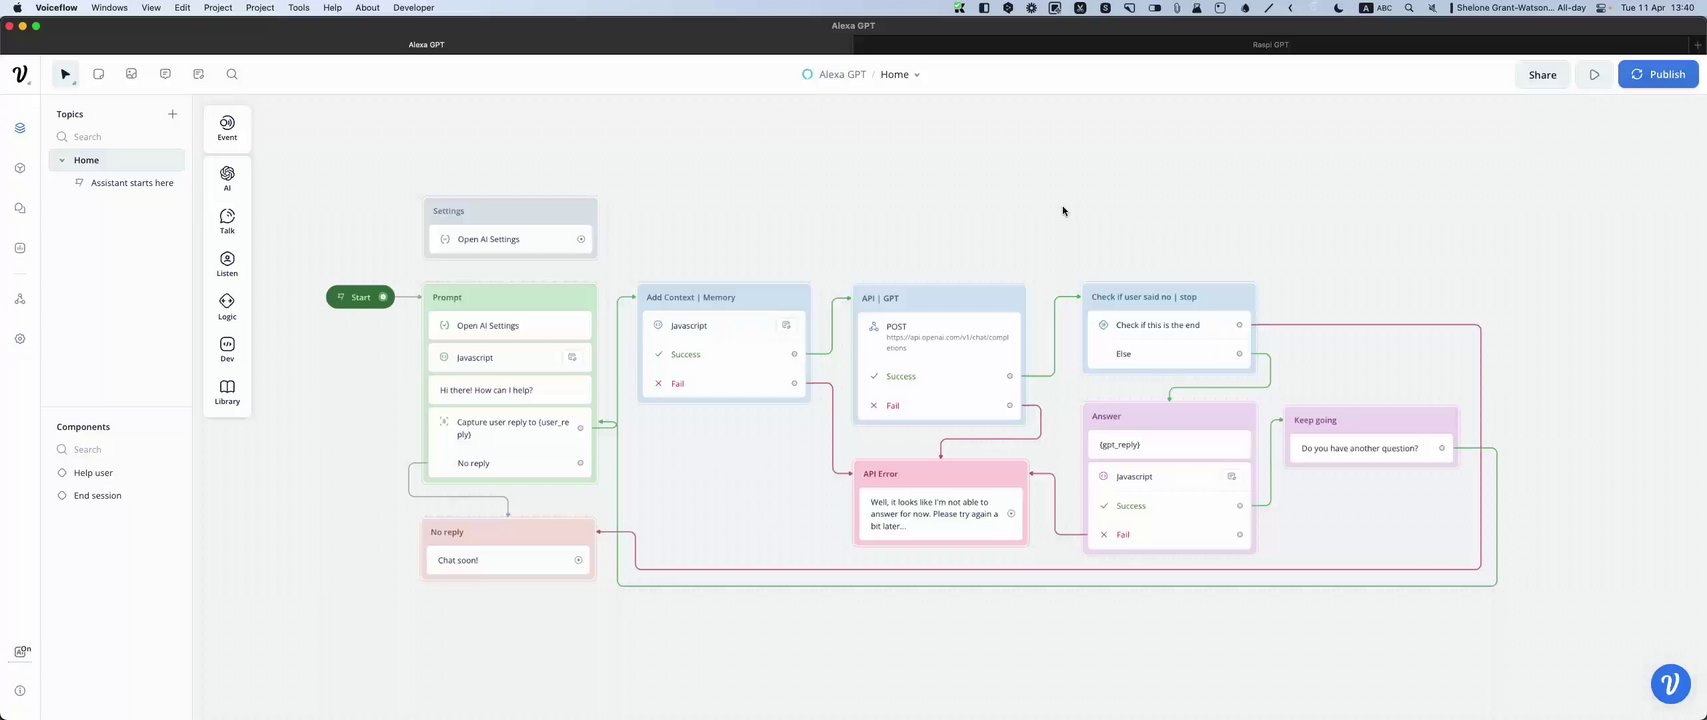Open the Edit menu

tap(182, 7)
